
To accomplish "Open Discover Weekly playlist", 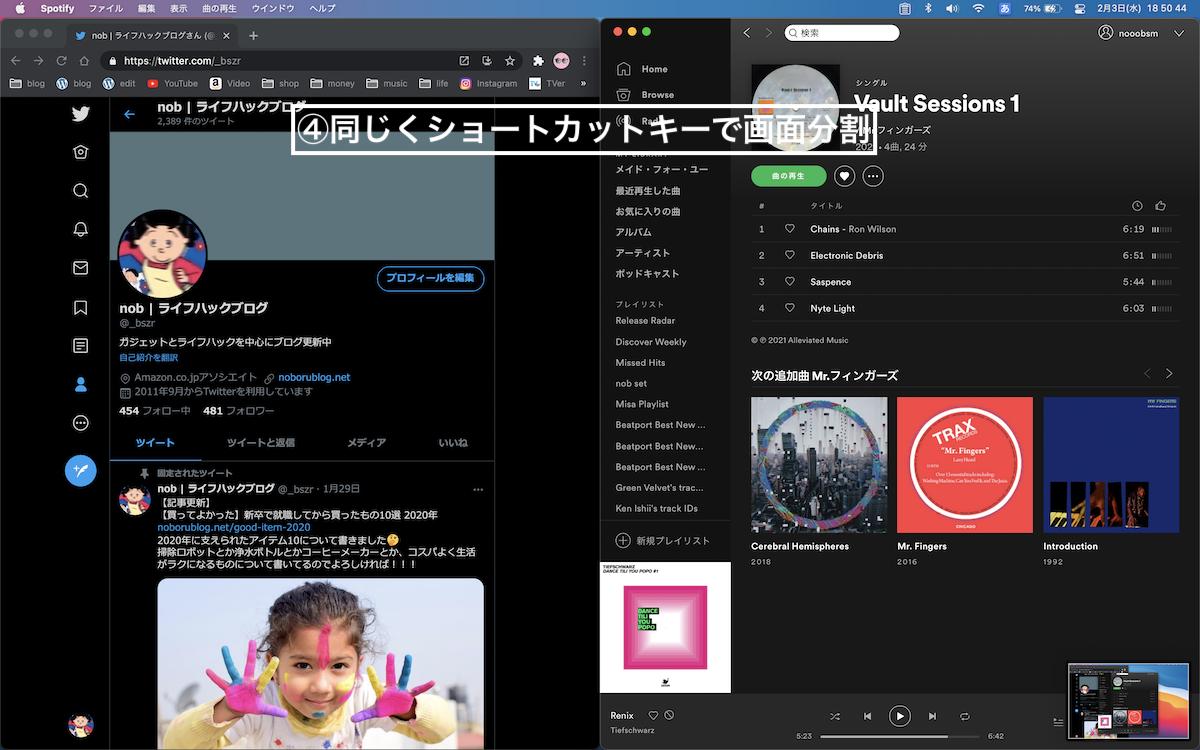I will 651,342.
